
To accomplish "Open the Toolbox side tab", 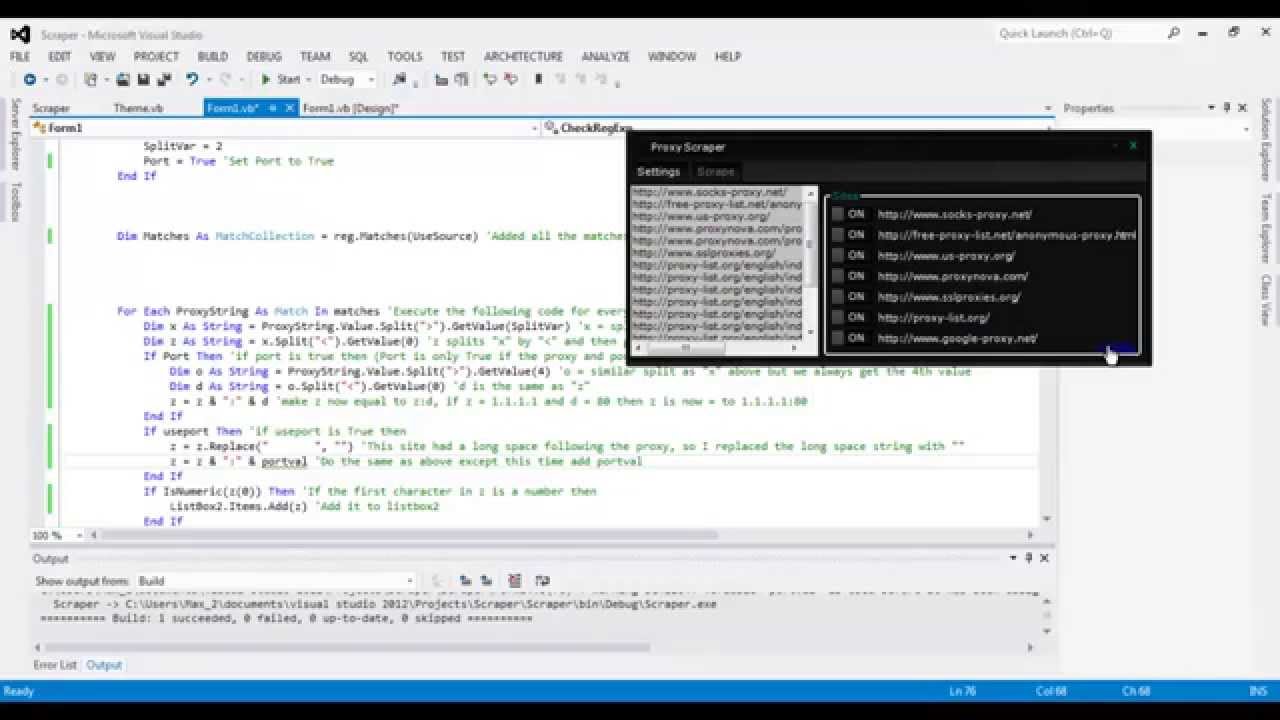I will [15, 201].
